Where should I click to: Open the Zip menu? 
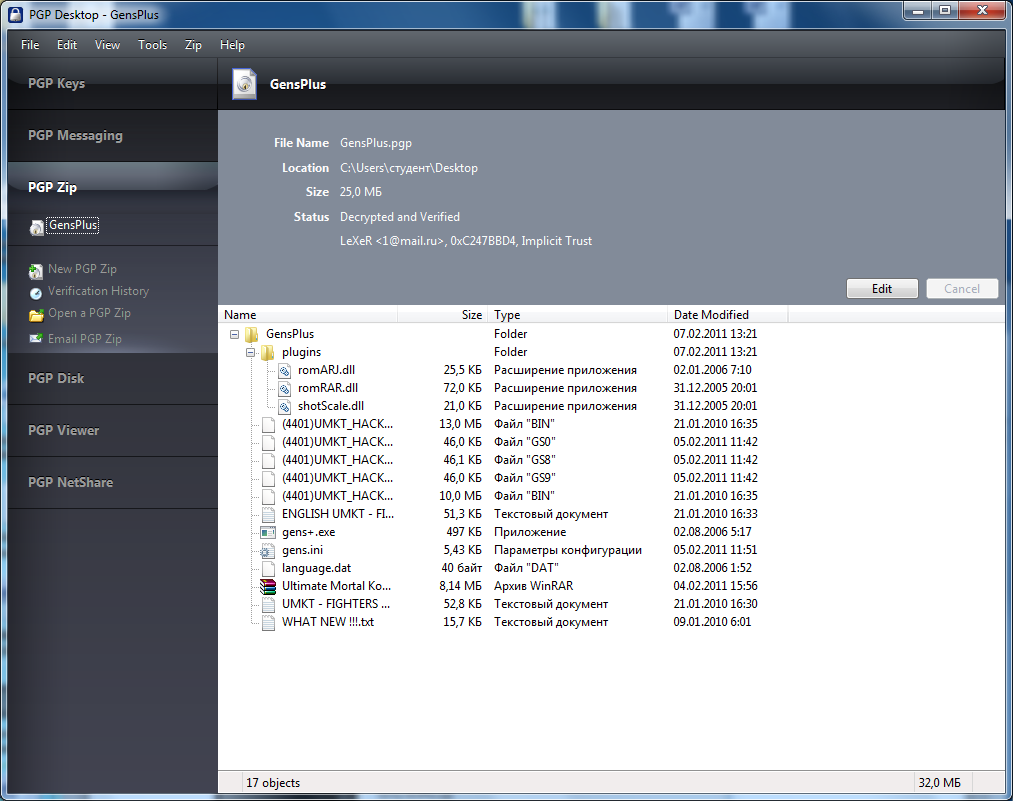[x=193, y=45]
